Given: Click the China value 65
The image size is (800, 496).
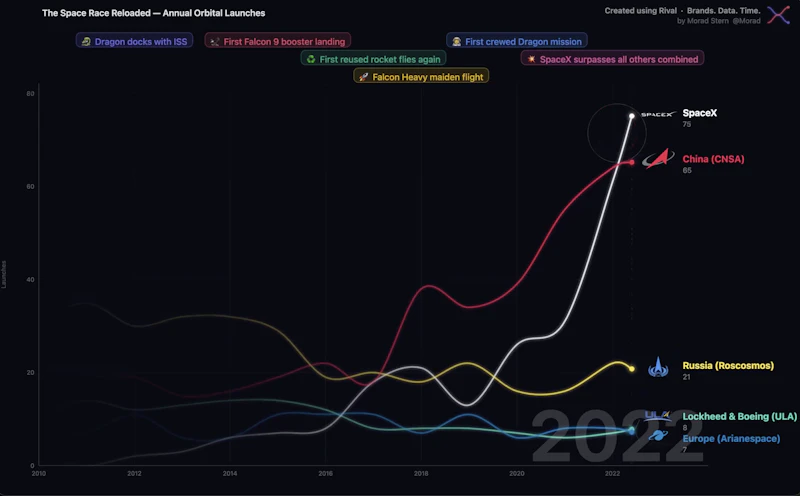Looking at the screenshot, I should pyautogui.click(x=687, y=170).
